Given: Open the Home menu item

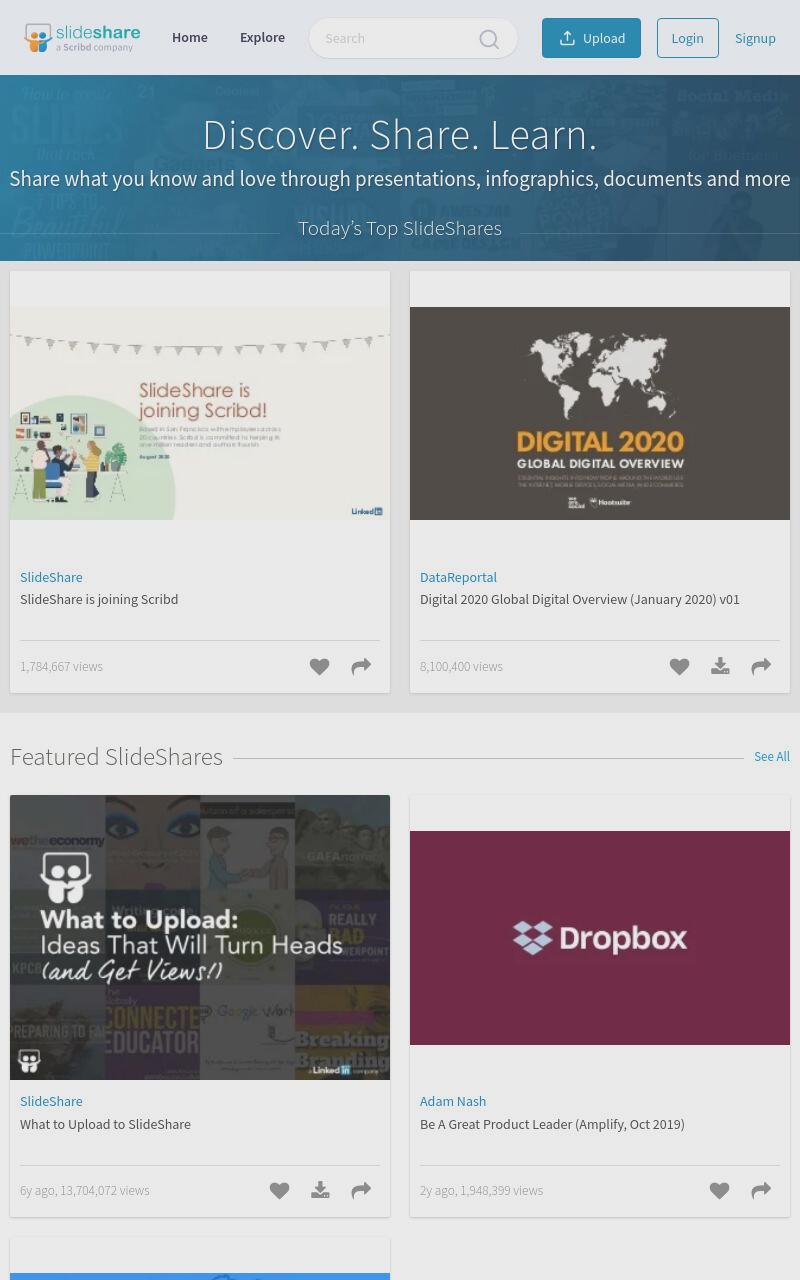Looking at the screenshot, I should pos(190,38).
